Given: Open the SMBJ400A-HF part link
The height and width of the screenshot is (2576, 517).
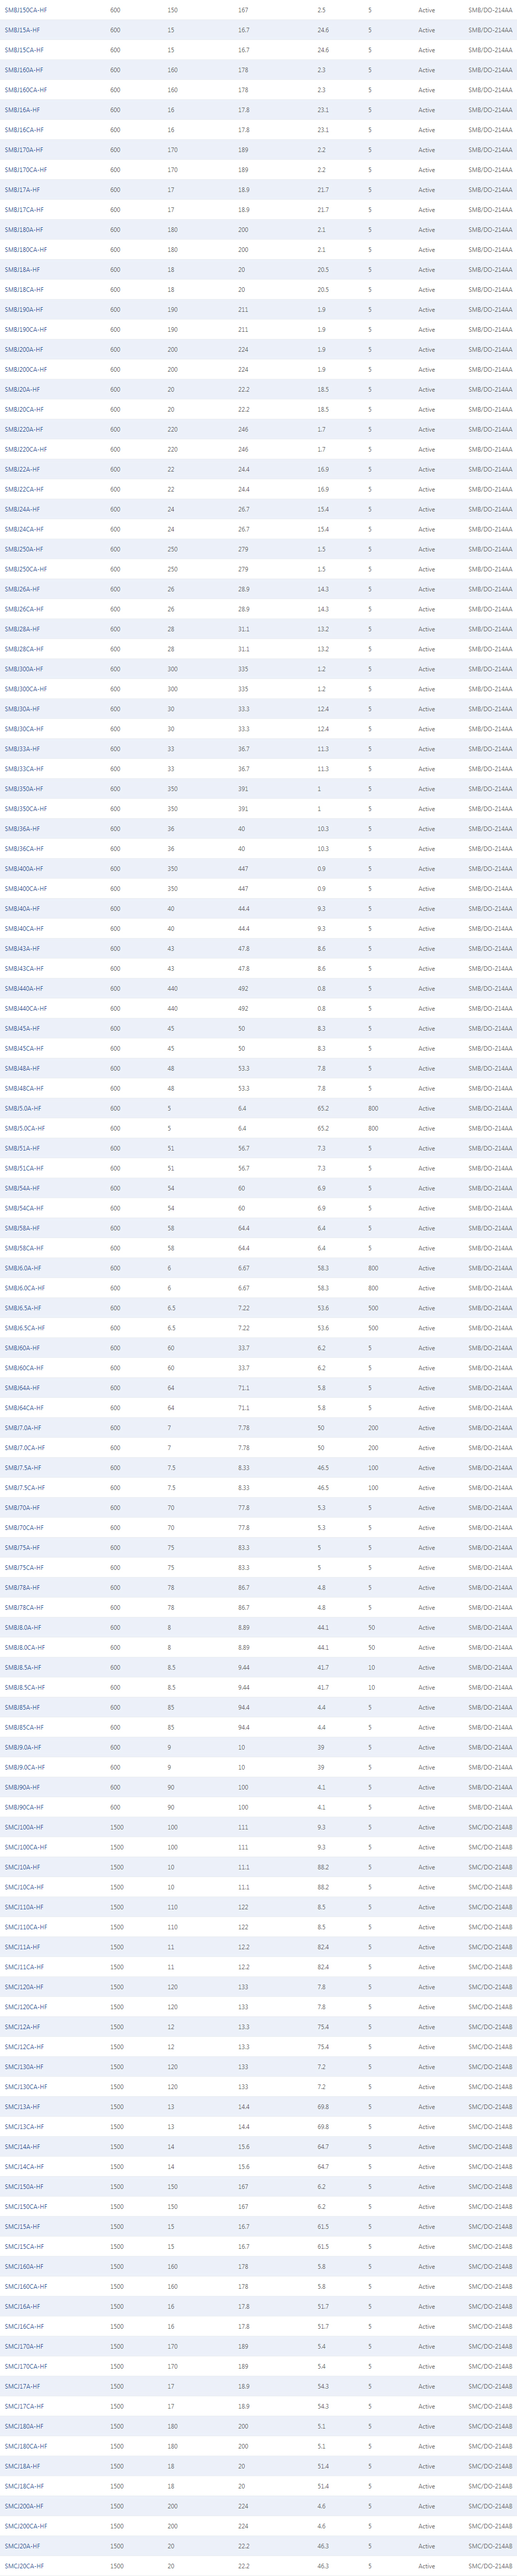Looking at the screenshot, I should click(x=24, y=869).
